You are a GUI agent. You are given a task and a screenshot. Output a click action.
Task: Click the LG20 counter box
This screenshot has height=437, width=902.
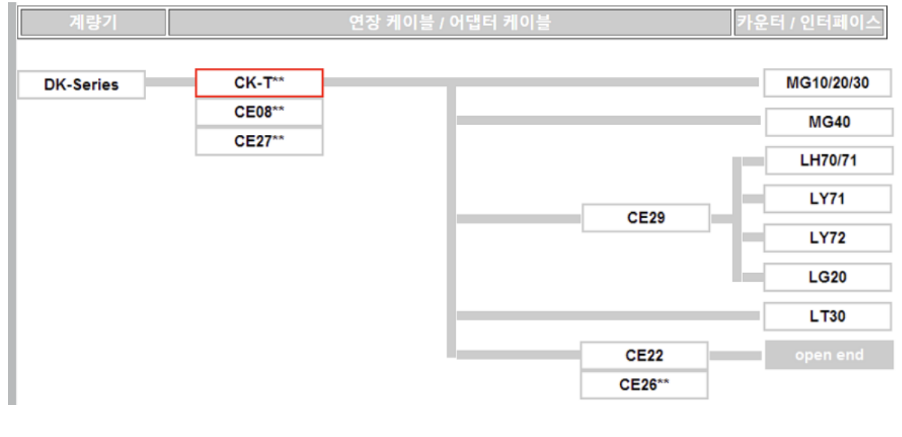(x=828, y=277)
